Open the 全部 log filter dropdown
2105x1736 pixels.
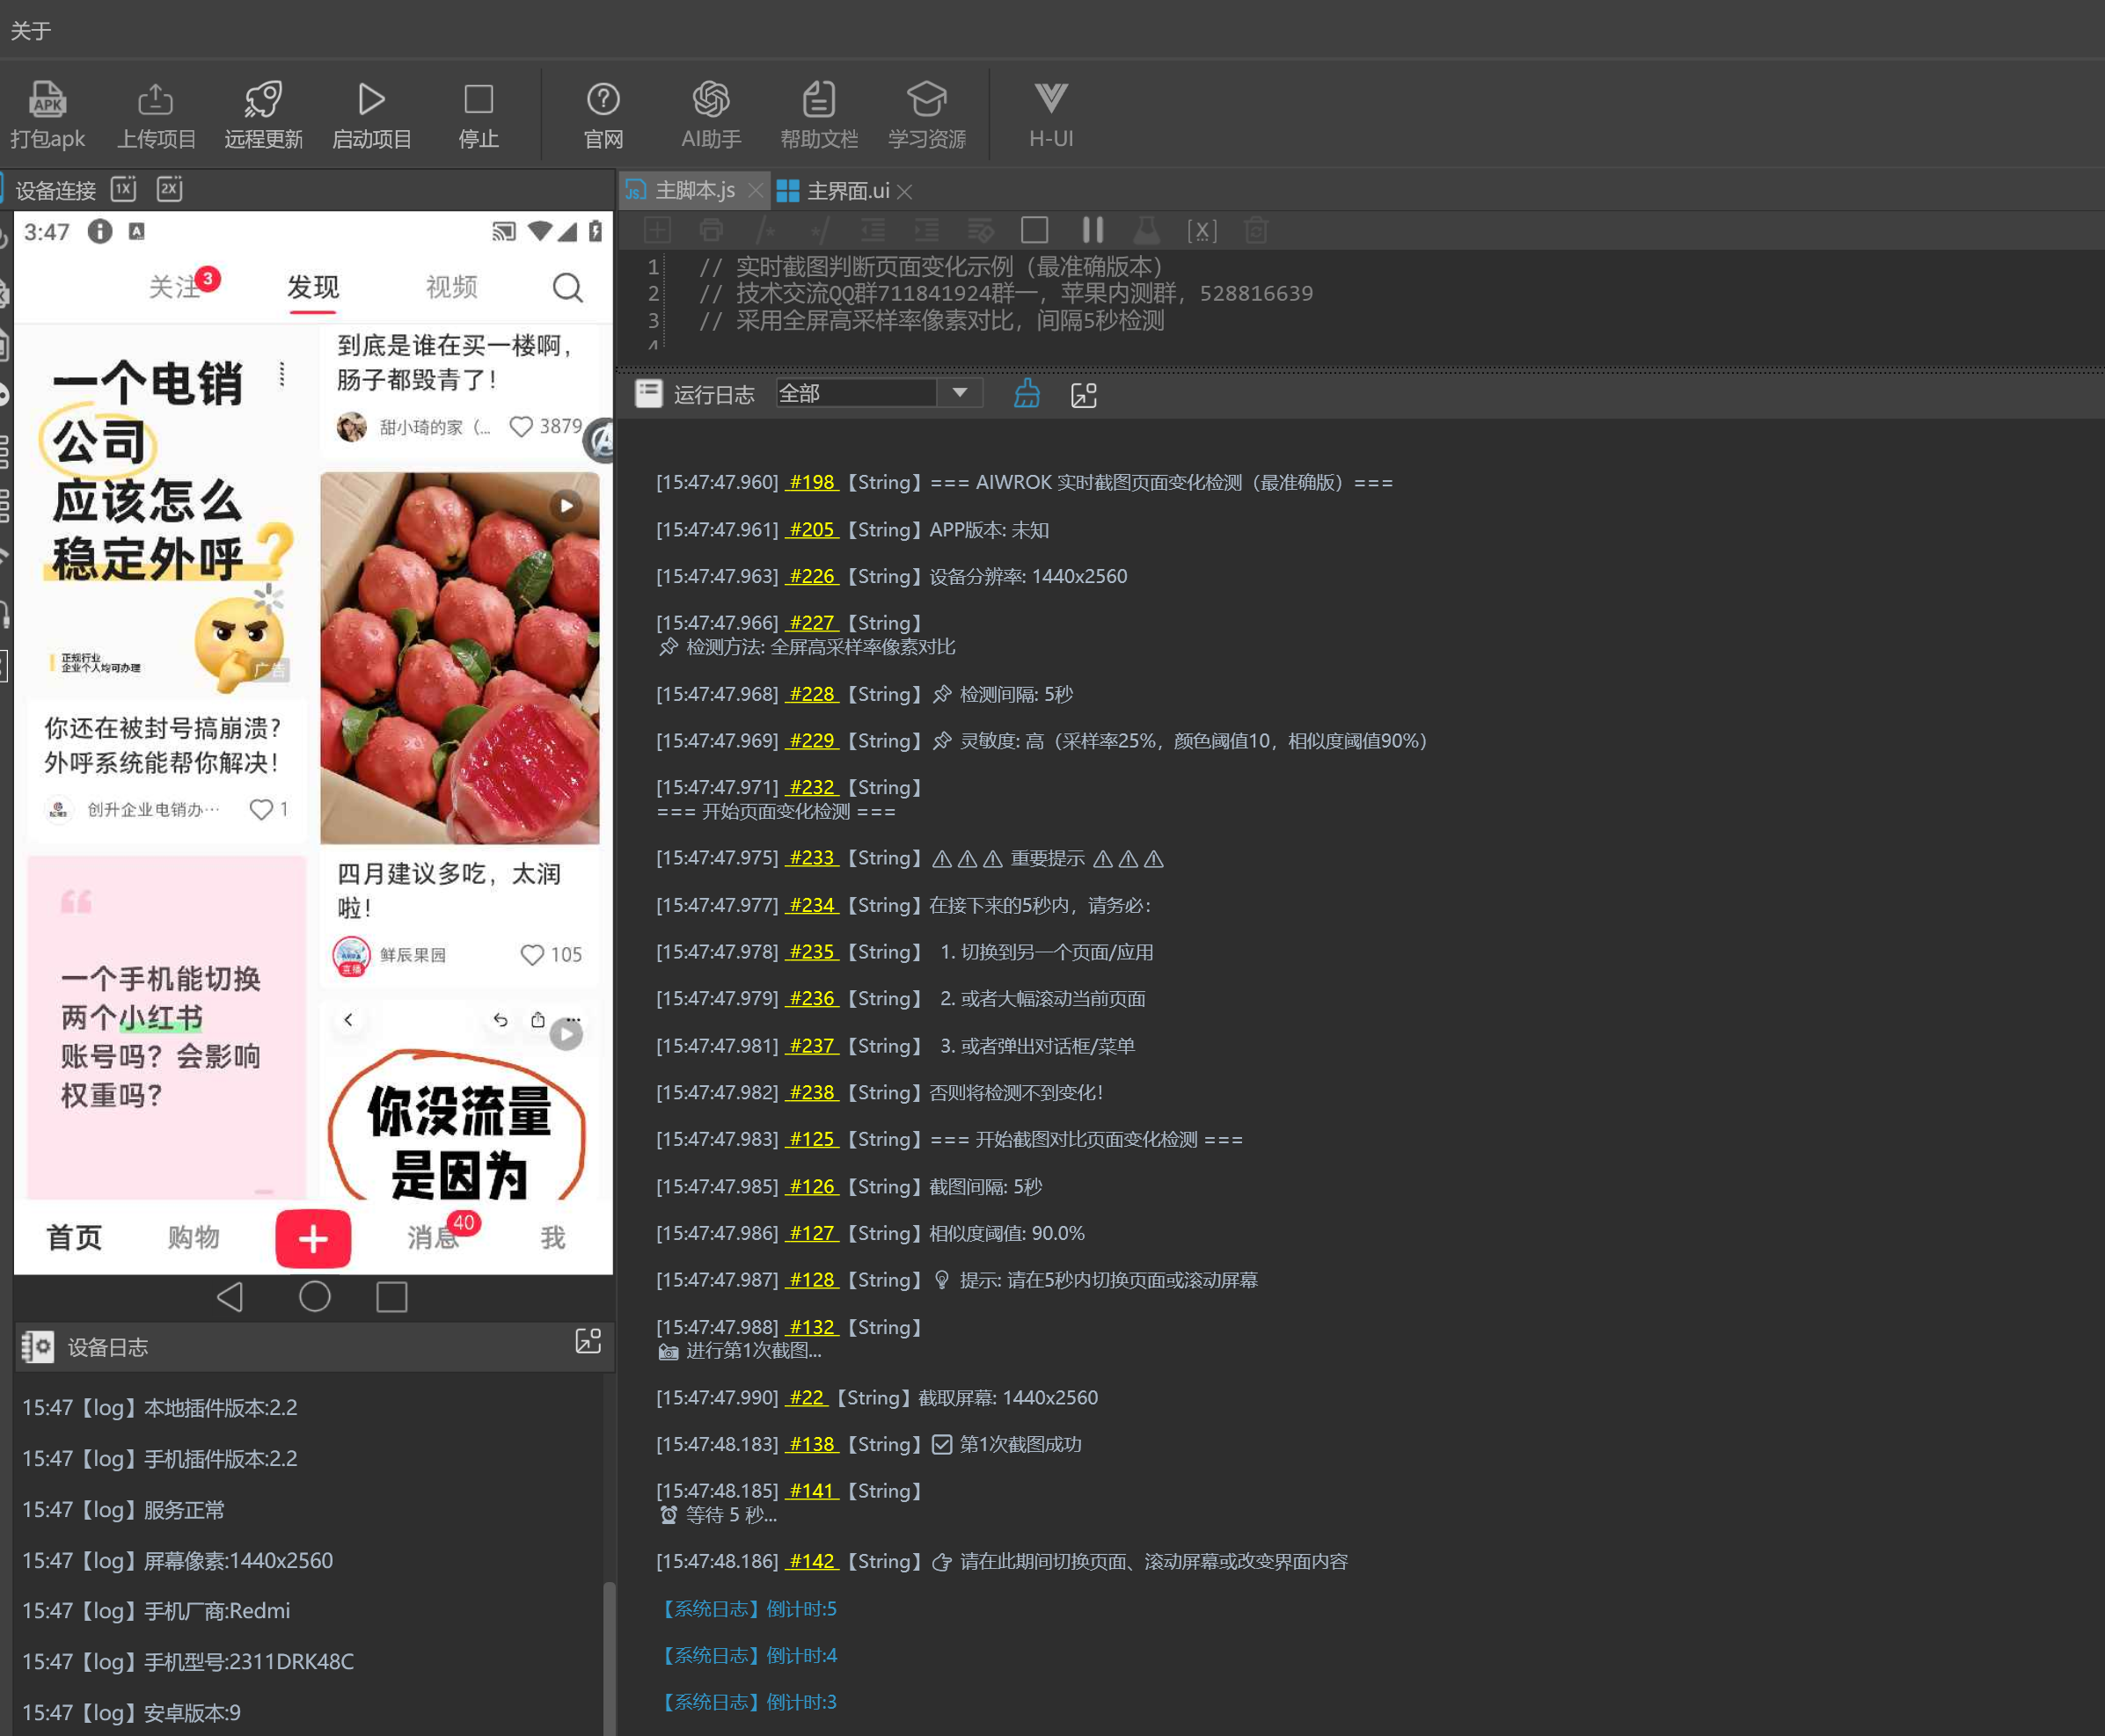coord(959,393)
